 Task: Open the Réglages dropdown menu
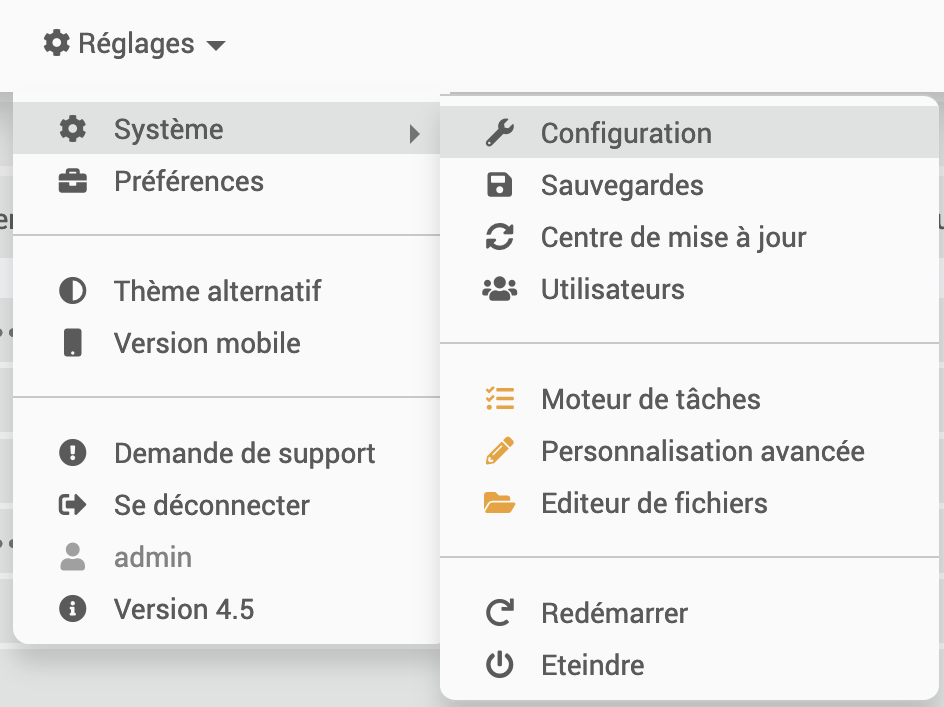point(135,44)
